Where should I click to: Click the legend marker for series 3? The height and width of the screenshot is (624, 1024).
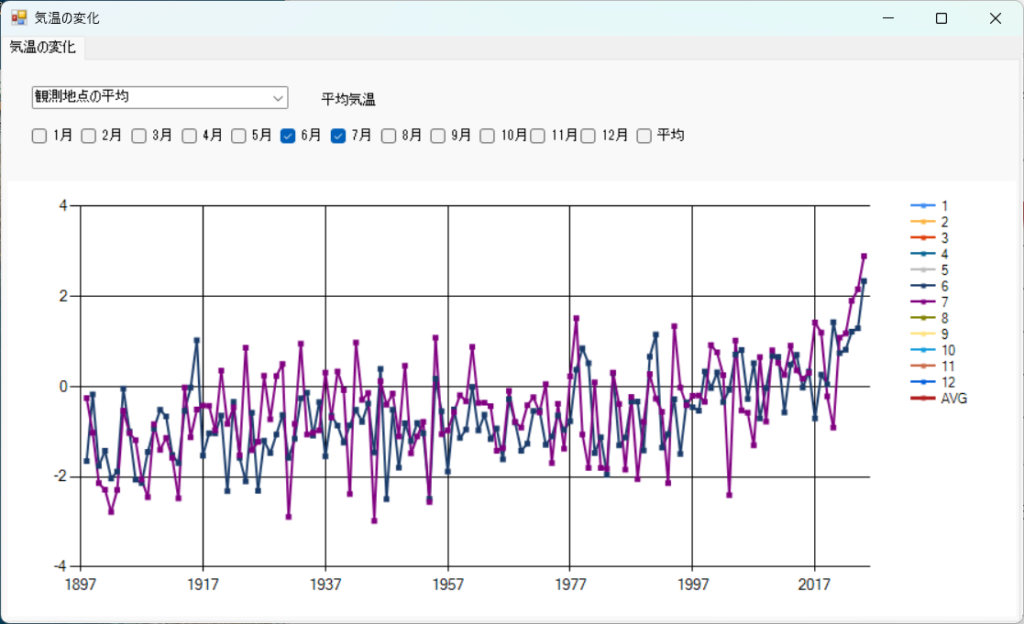coord(921,238)
